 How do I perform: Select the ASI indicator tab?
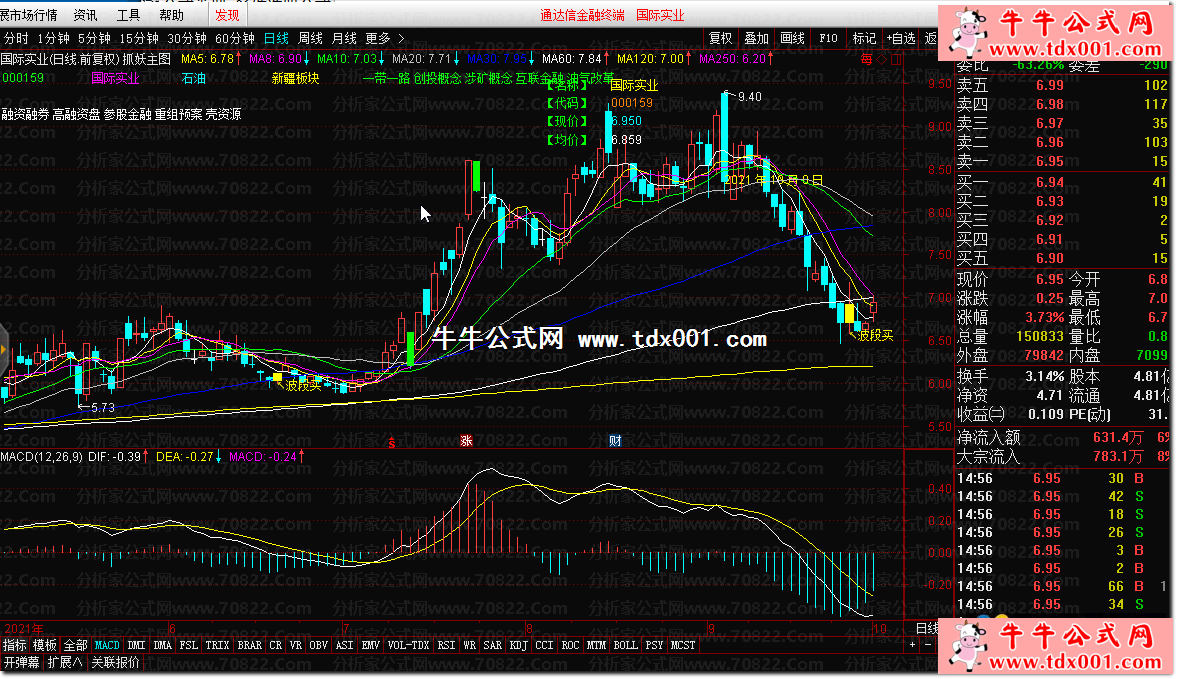344,645
